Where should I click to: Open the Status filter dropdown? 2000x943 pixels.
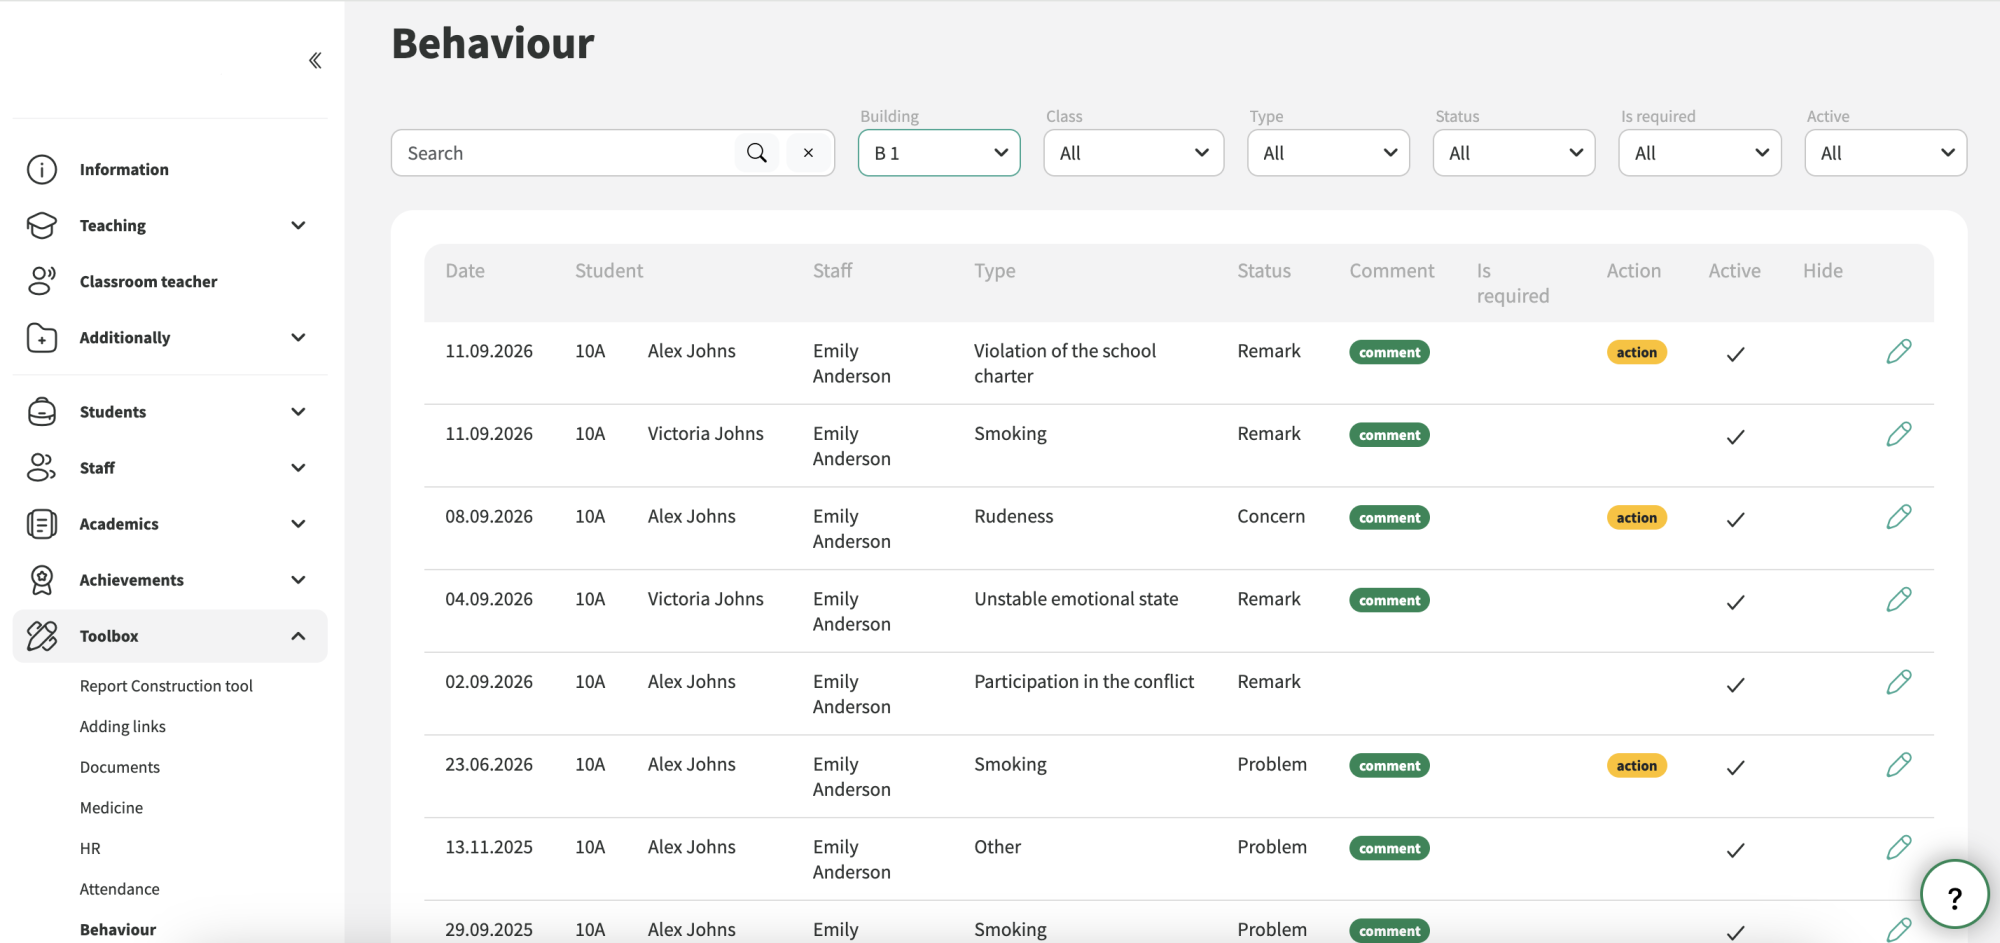pyautogui.click(x=1514, y=153)
